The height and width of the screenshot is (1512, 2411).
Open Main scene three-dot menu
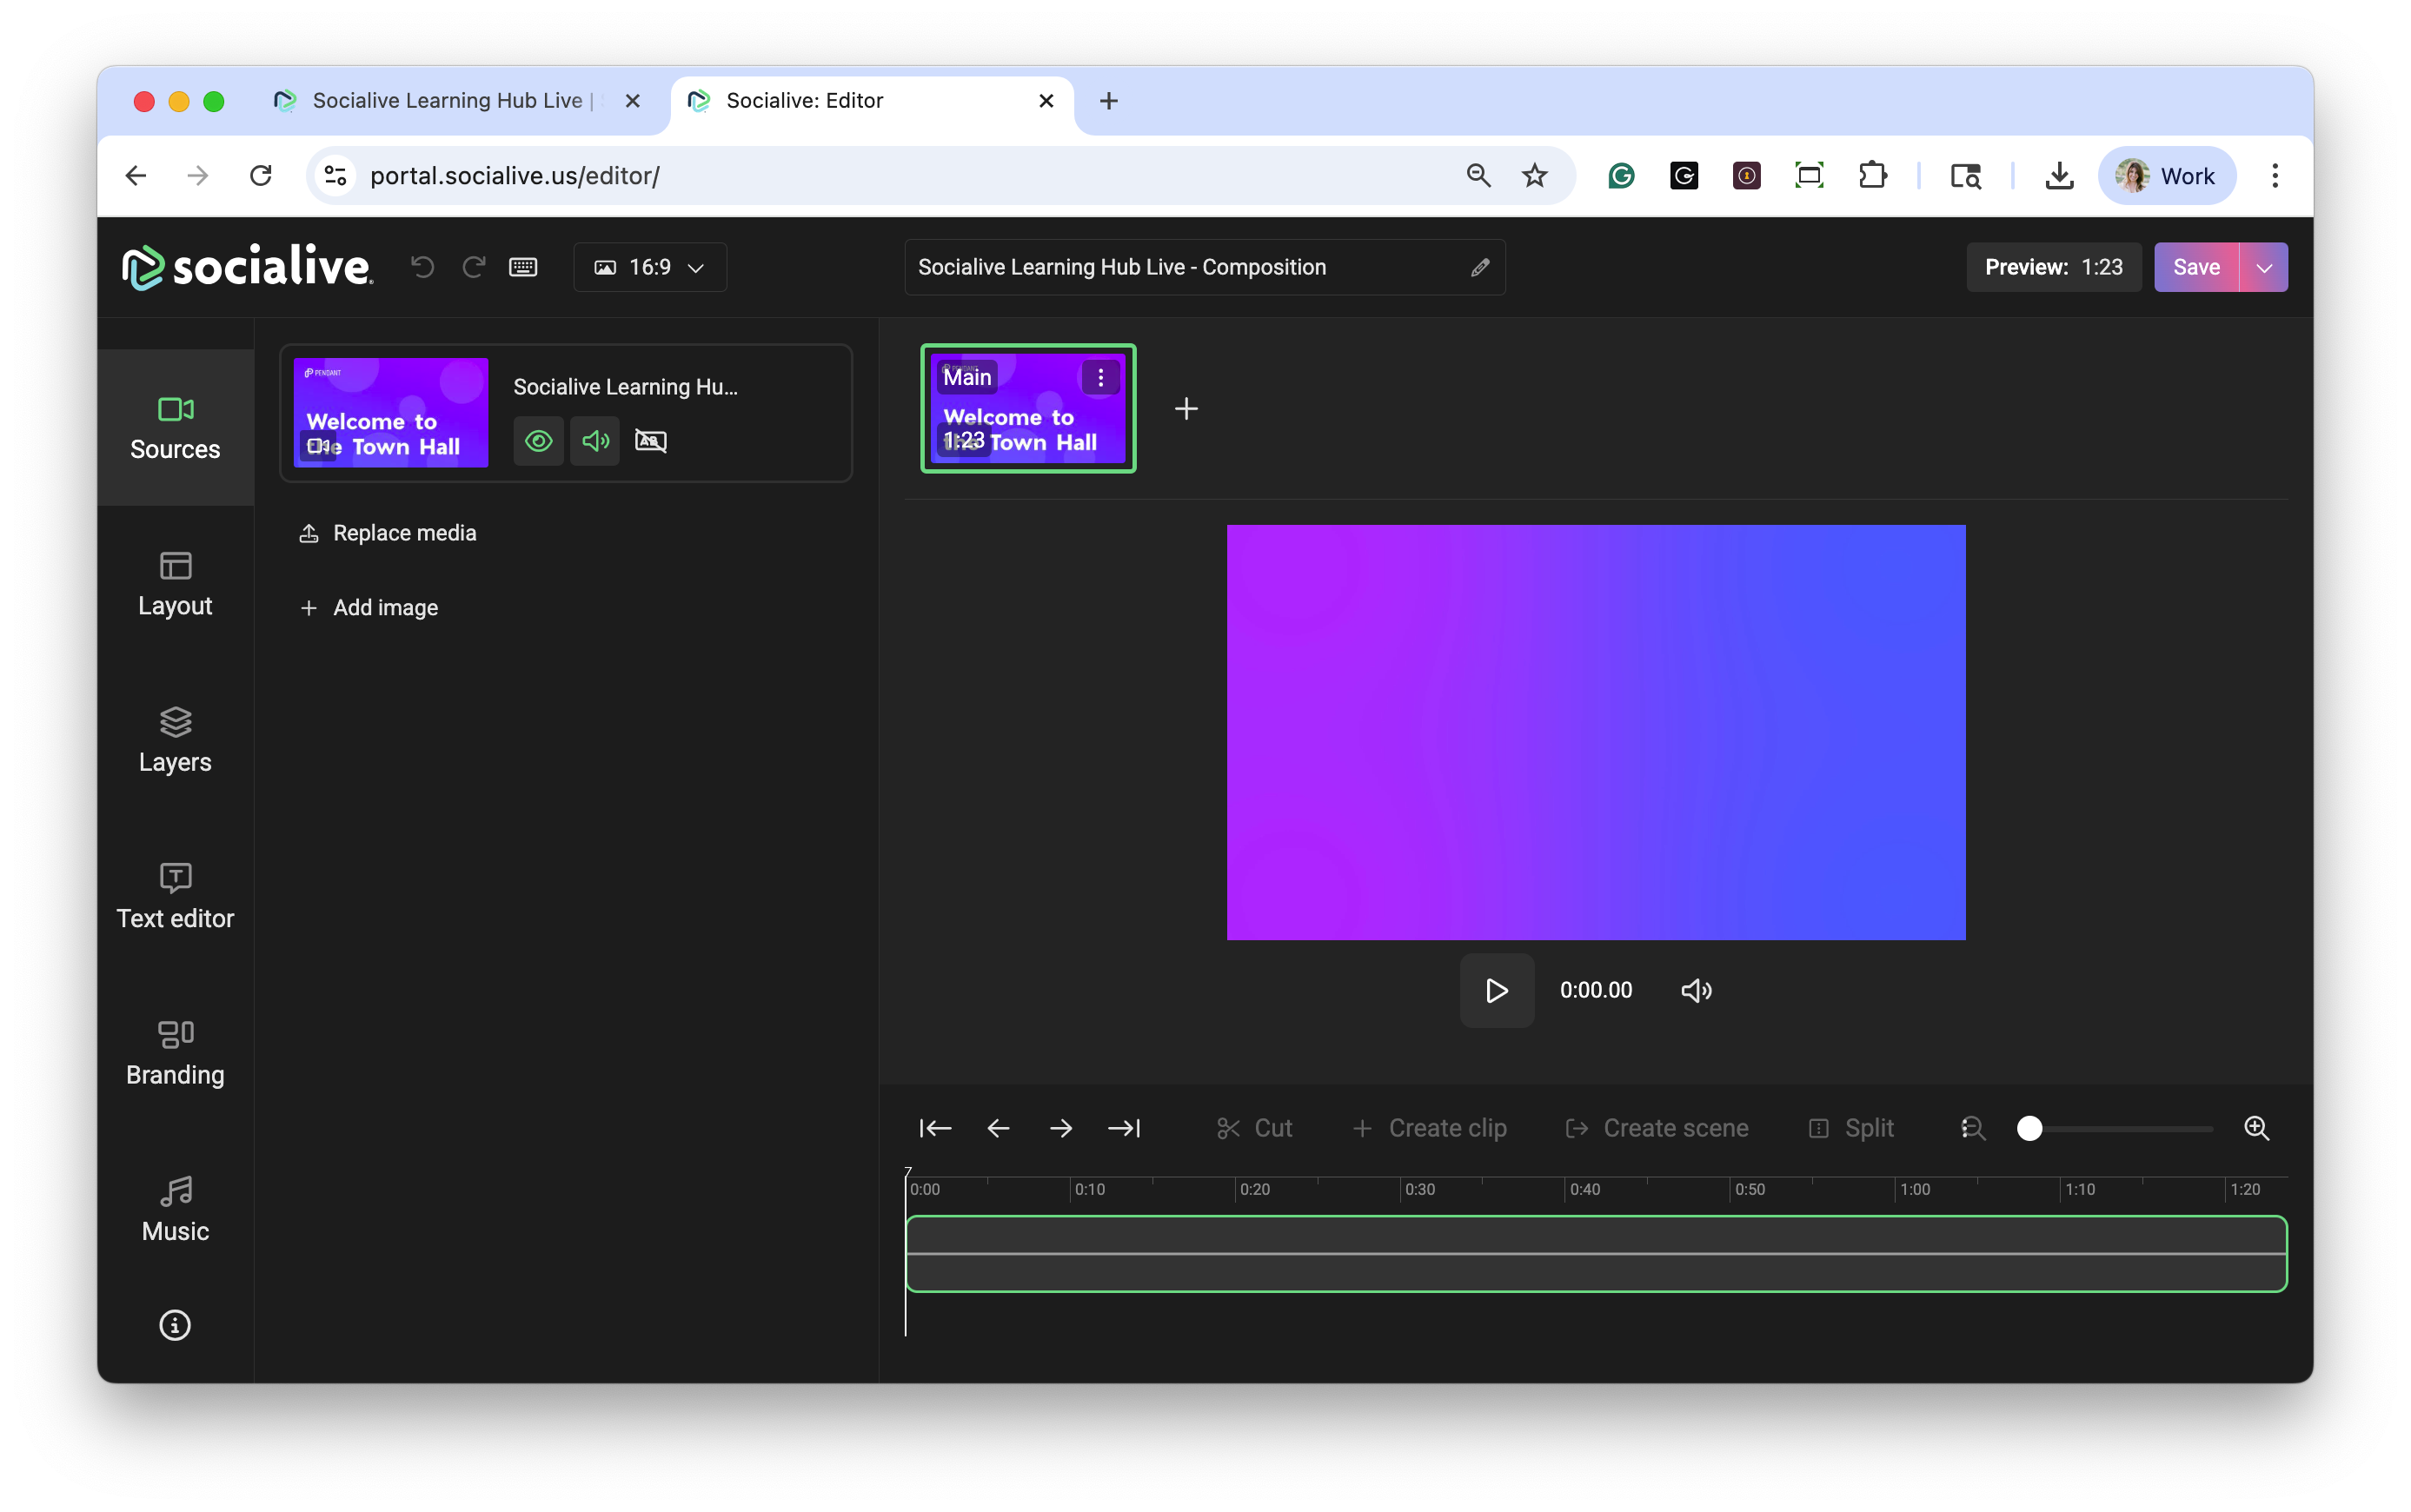tap(1100, 378)
